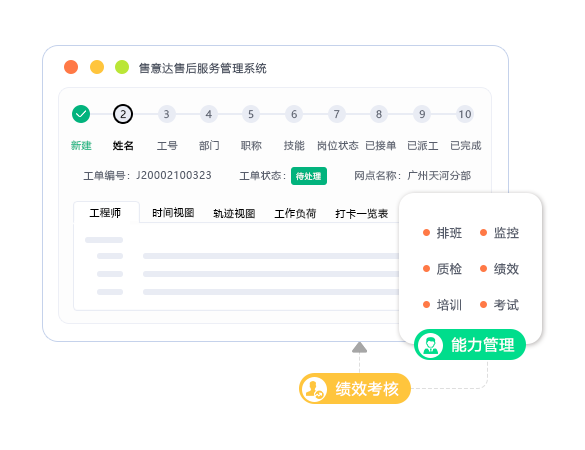This screenshot has width=585, height=450.
Task: Select step 6 circle for 技能
Action: (x=294, y=114)
